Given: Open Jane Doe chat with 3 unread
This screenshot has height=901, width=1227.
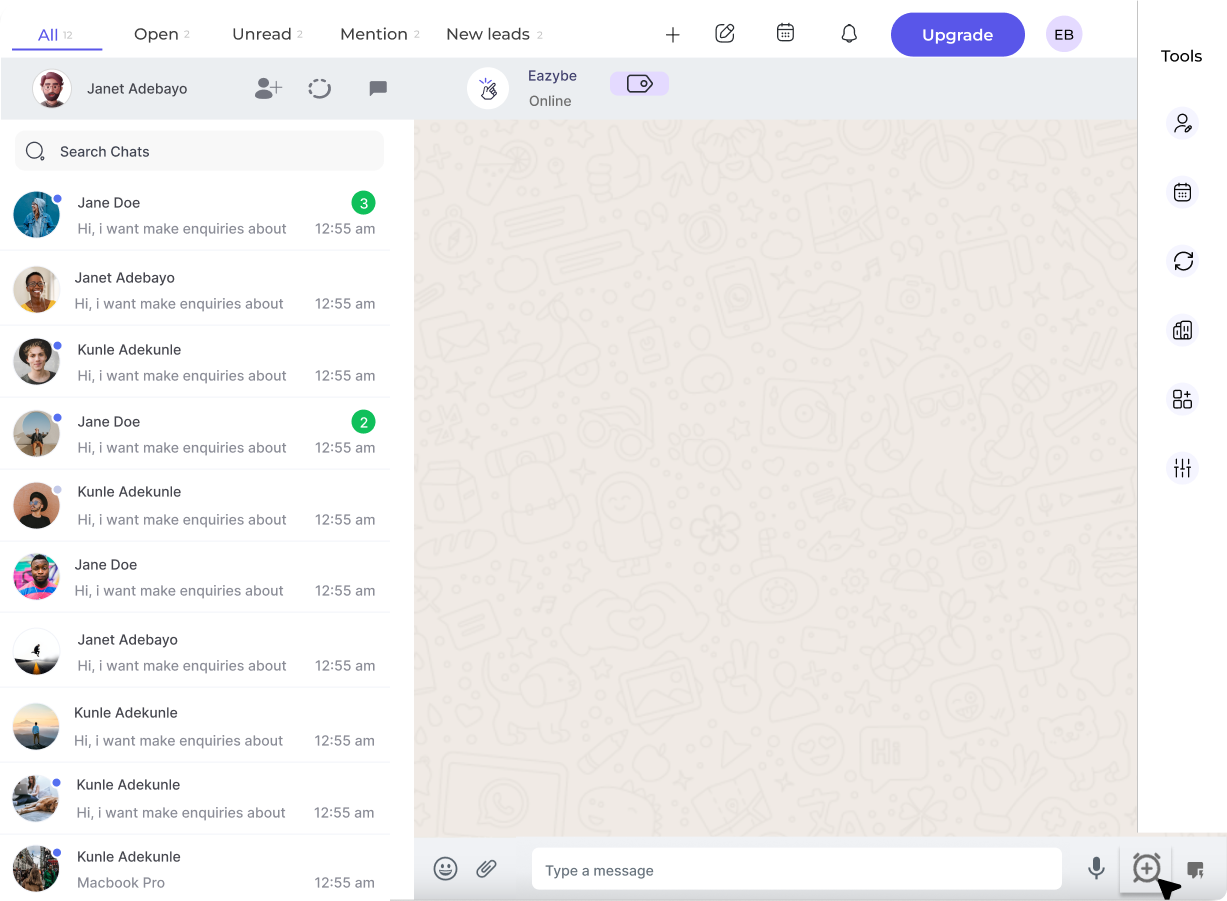Looking at the screenshot, I should click(195, 215).
